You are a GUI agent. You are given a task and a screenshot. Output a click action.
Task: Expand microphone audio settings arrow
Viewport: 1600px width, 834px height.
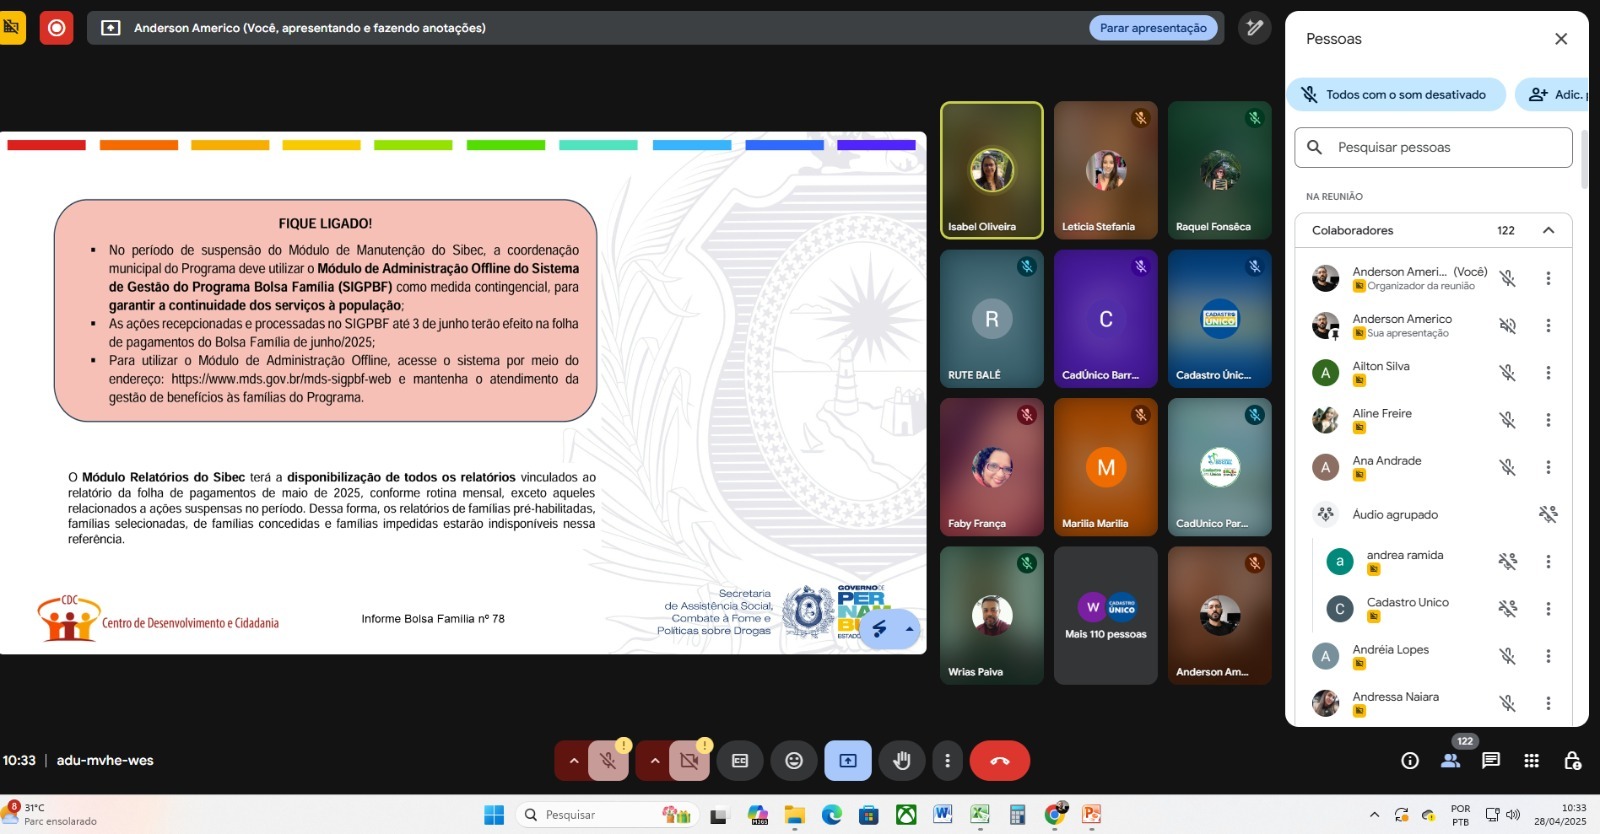574,761
